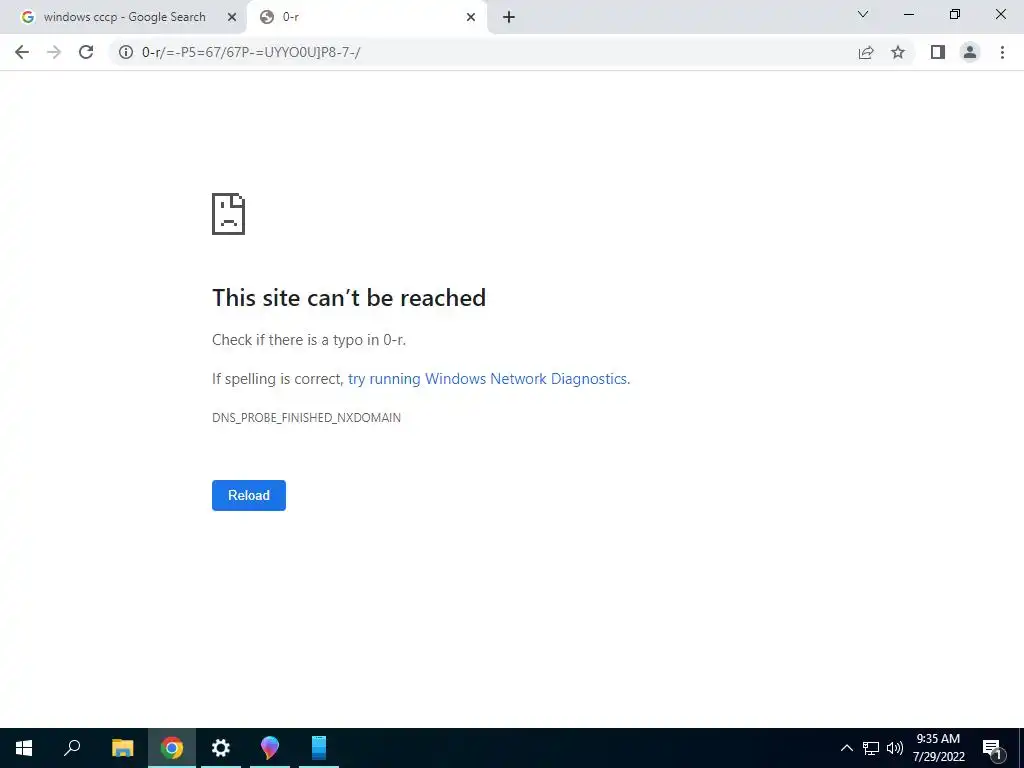1024x768 pixels.
Task: View site information icon in address bar
Action: pos(126,52)
